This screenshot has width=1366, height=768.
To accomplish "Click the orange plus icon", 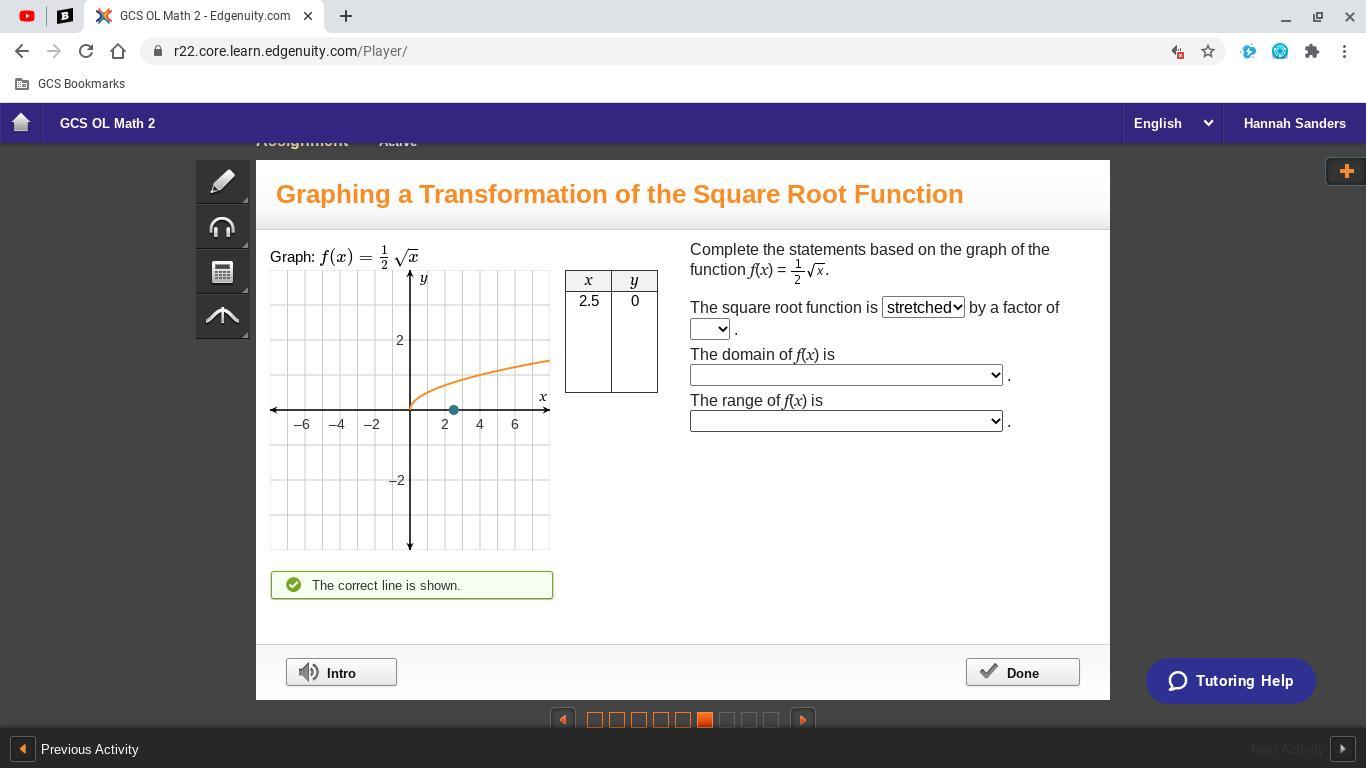I will pos(1346,171).
